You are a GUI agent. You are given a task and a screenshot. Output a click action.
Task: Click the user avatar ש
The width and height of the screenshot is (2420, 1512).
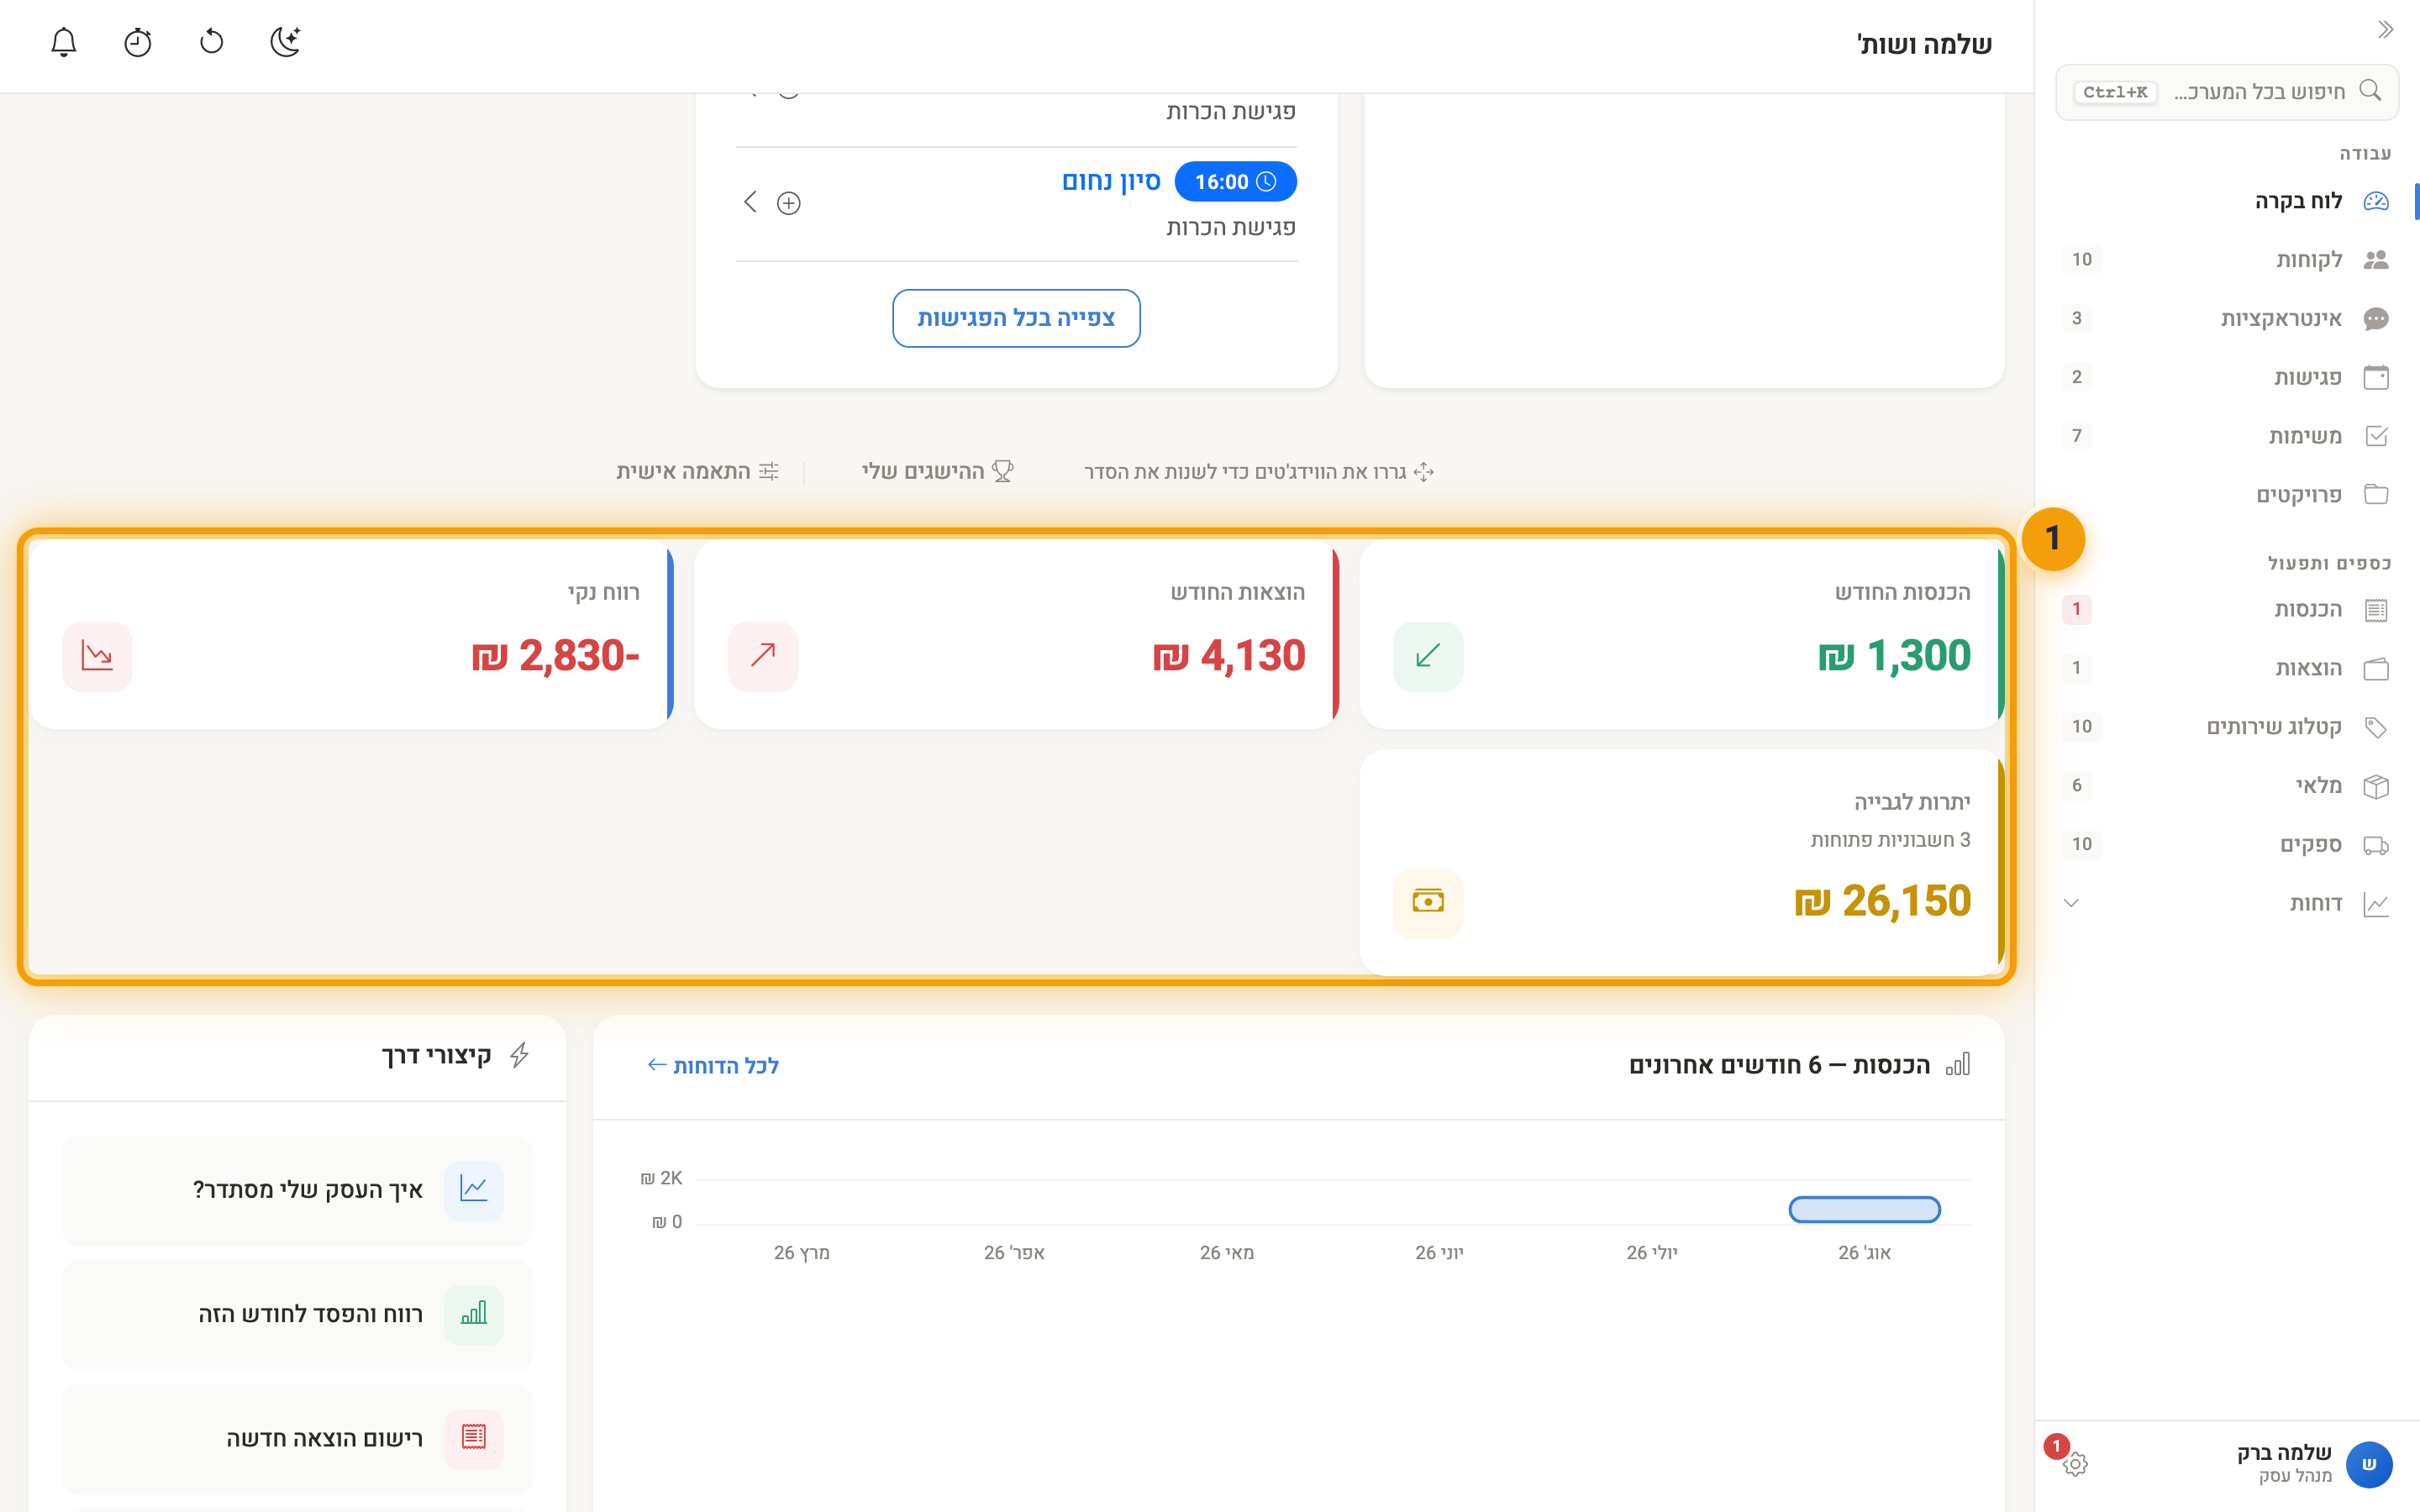coord(2369,1464)
